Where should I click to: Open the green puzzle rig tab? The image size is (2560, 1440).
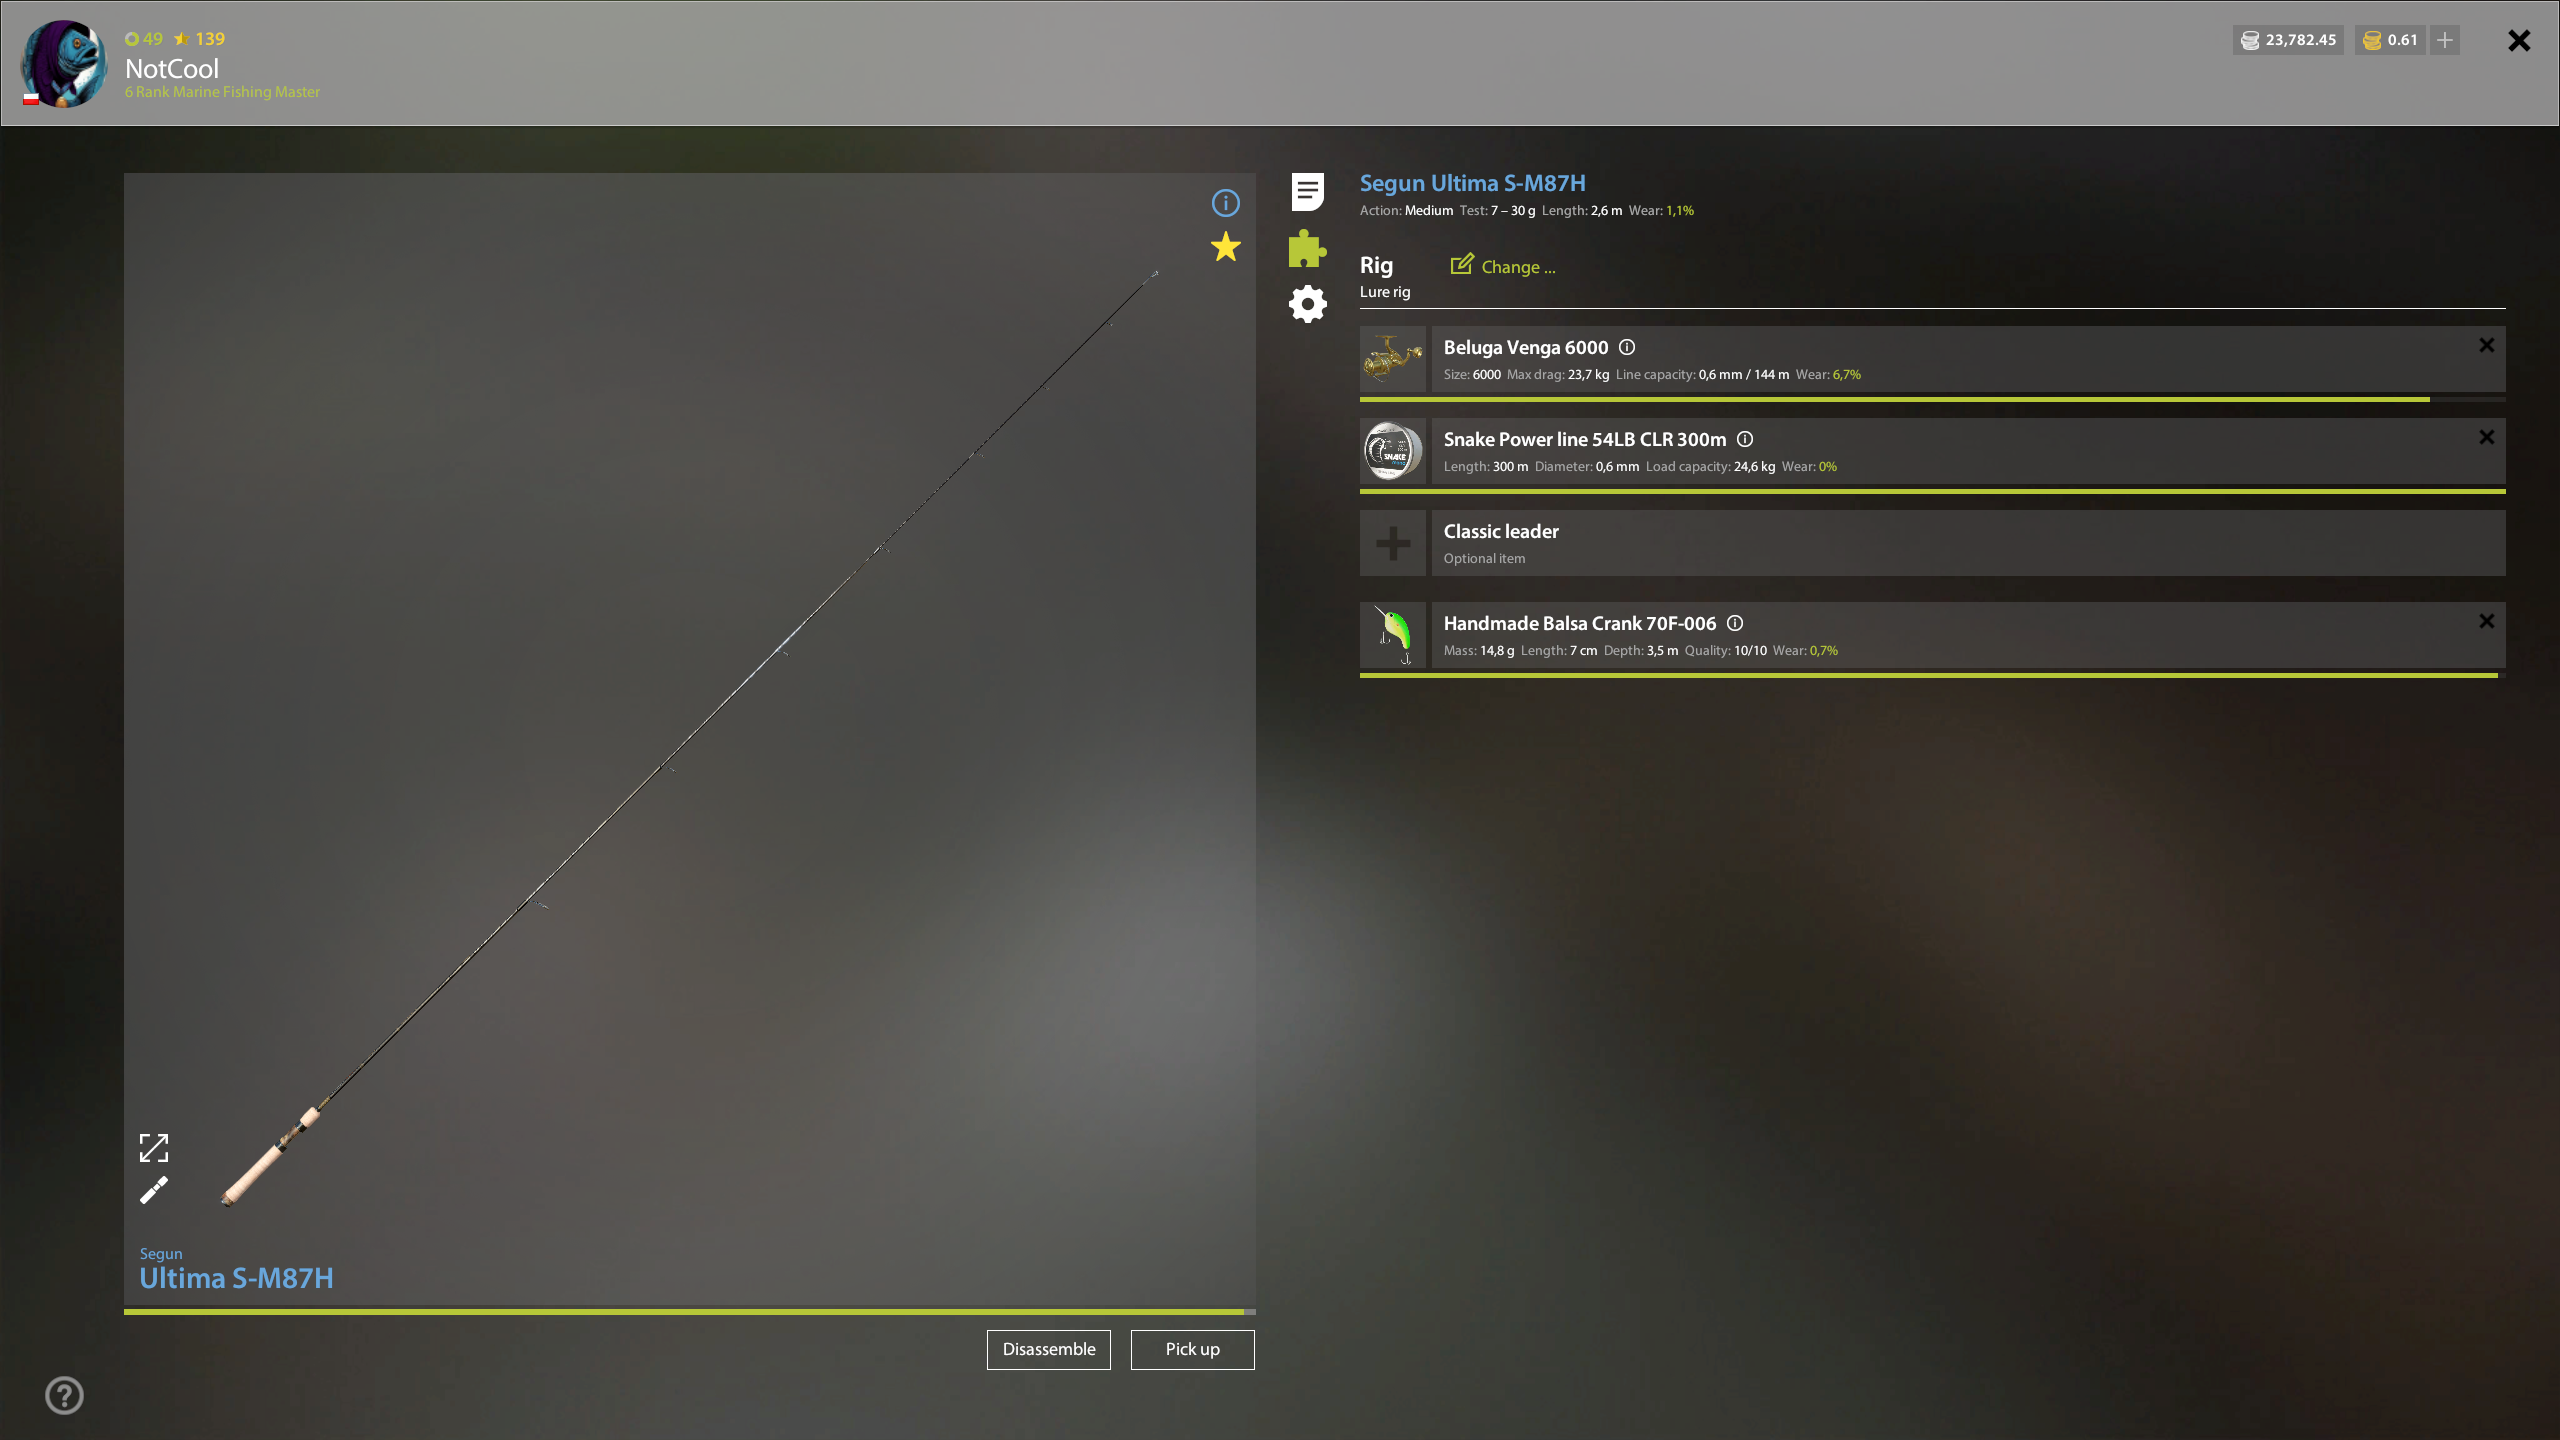[1307, 248]
